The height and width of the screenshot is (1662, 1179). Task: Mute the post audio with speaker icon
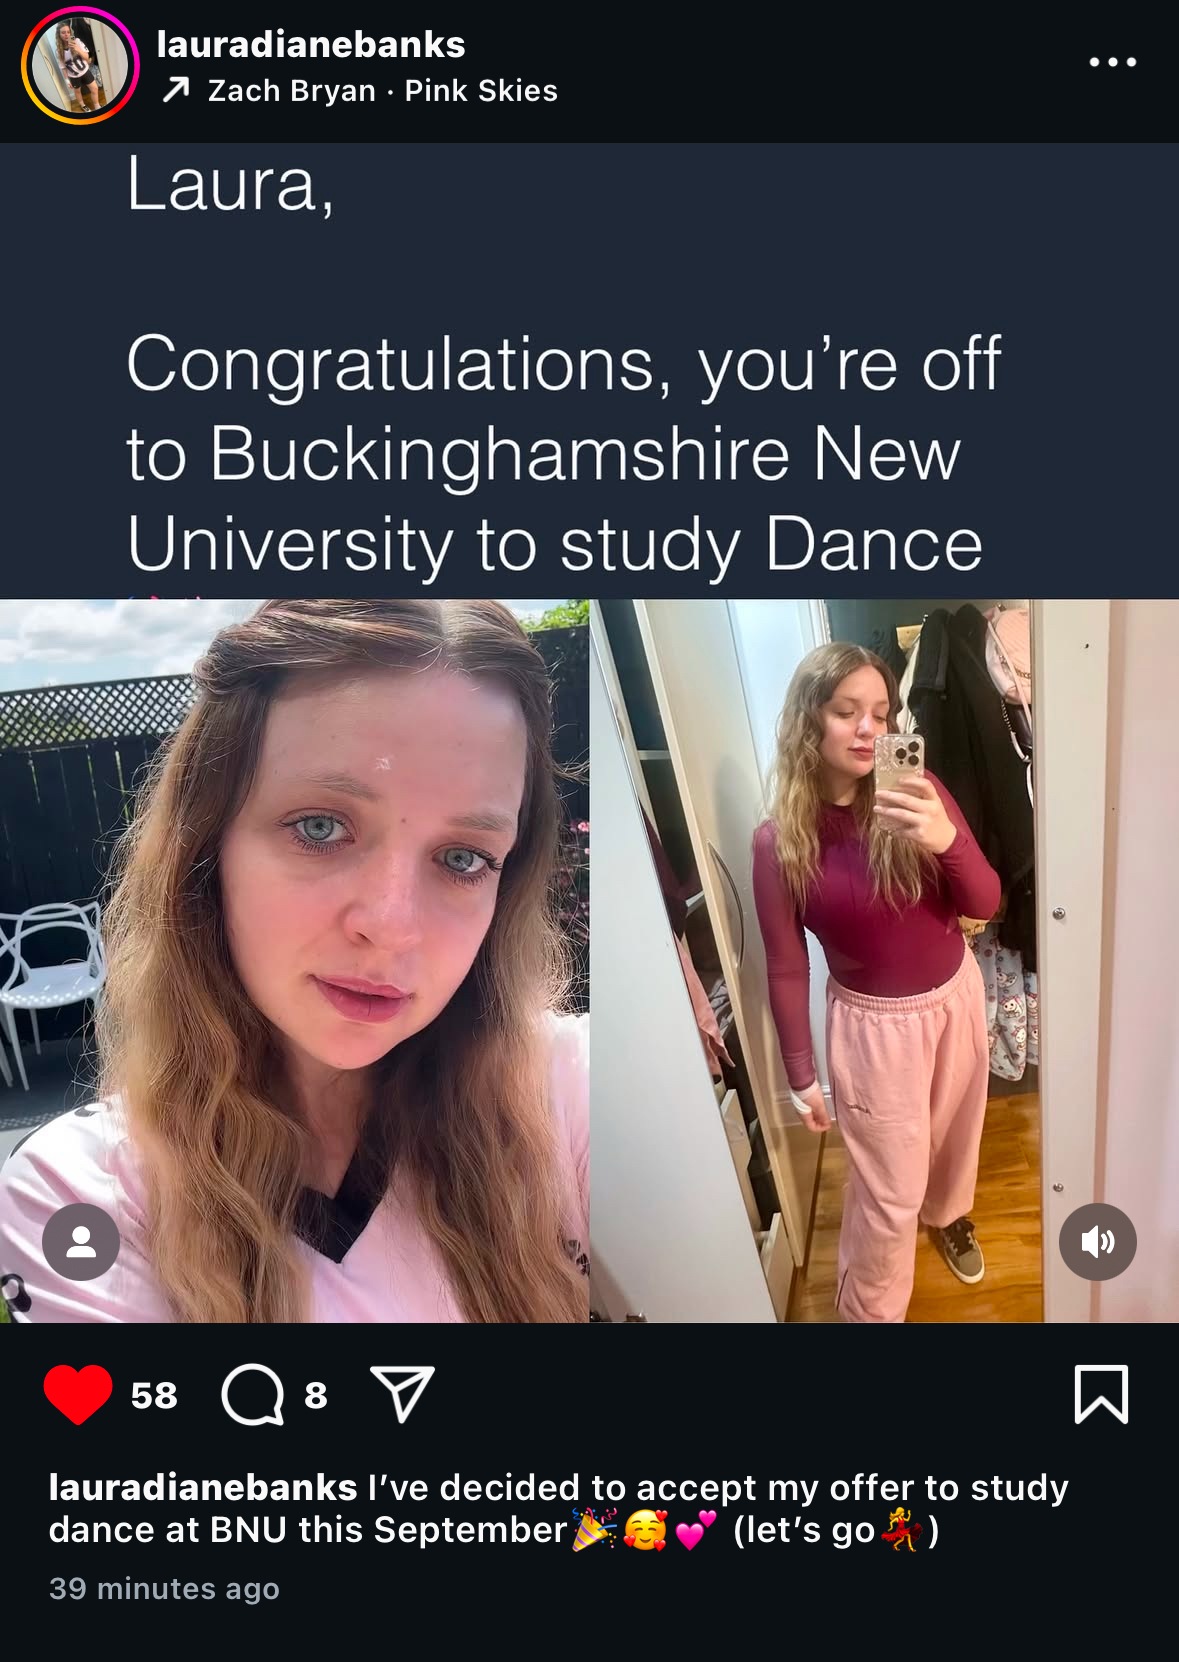(x=1097, y=1242)
